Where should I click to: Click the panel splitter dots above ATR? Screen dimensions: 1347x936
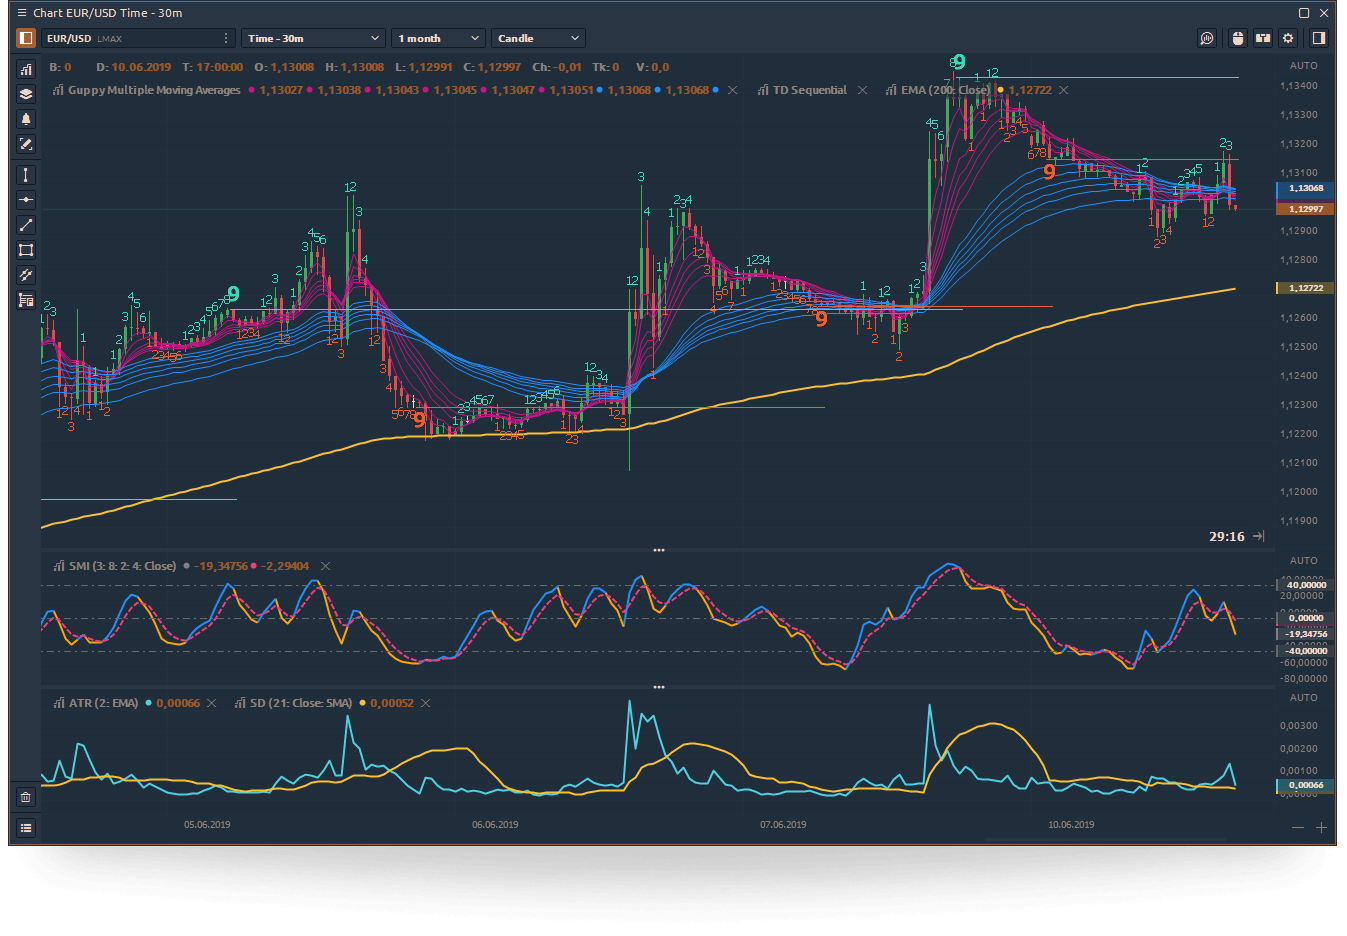[x=659, y=687]
